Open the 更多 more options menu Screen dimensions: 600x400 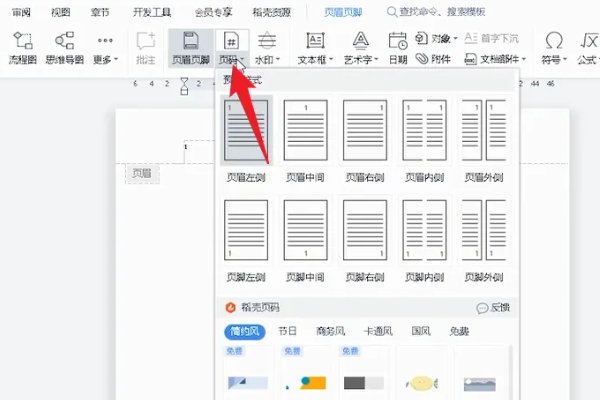[105, 50]
